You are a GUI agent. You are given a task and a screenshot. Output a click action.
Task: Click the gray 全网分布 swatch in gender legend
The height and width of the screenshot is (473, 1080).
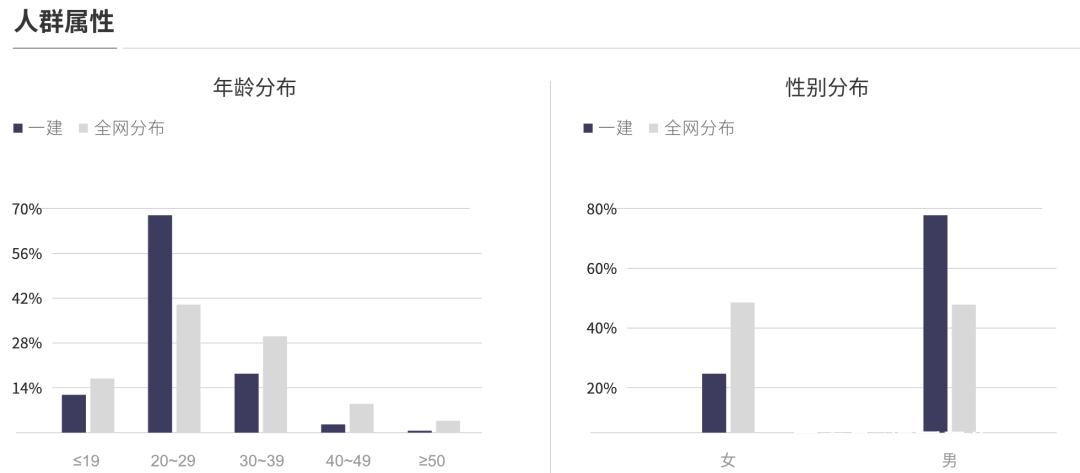click(654, 128)
